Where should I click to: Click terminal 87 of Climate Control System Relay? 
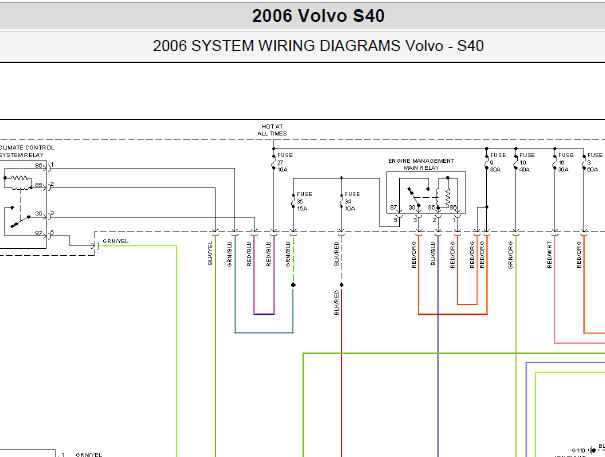tap(39, 233)
